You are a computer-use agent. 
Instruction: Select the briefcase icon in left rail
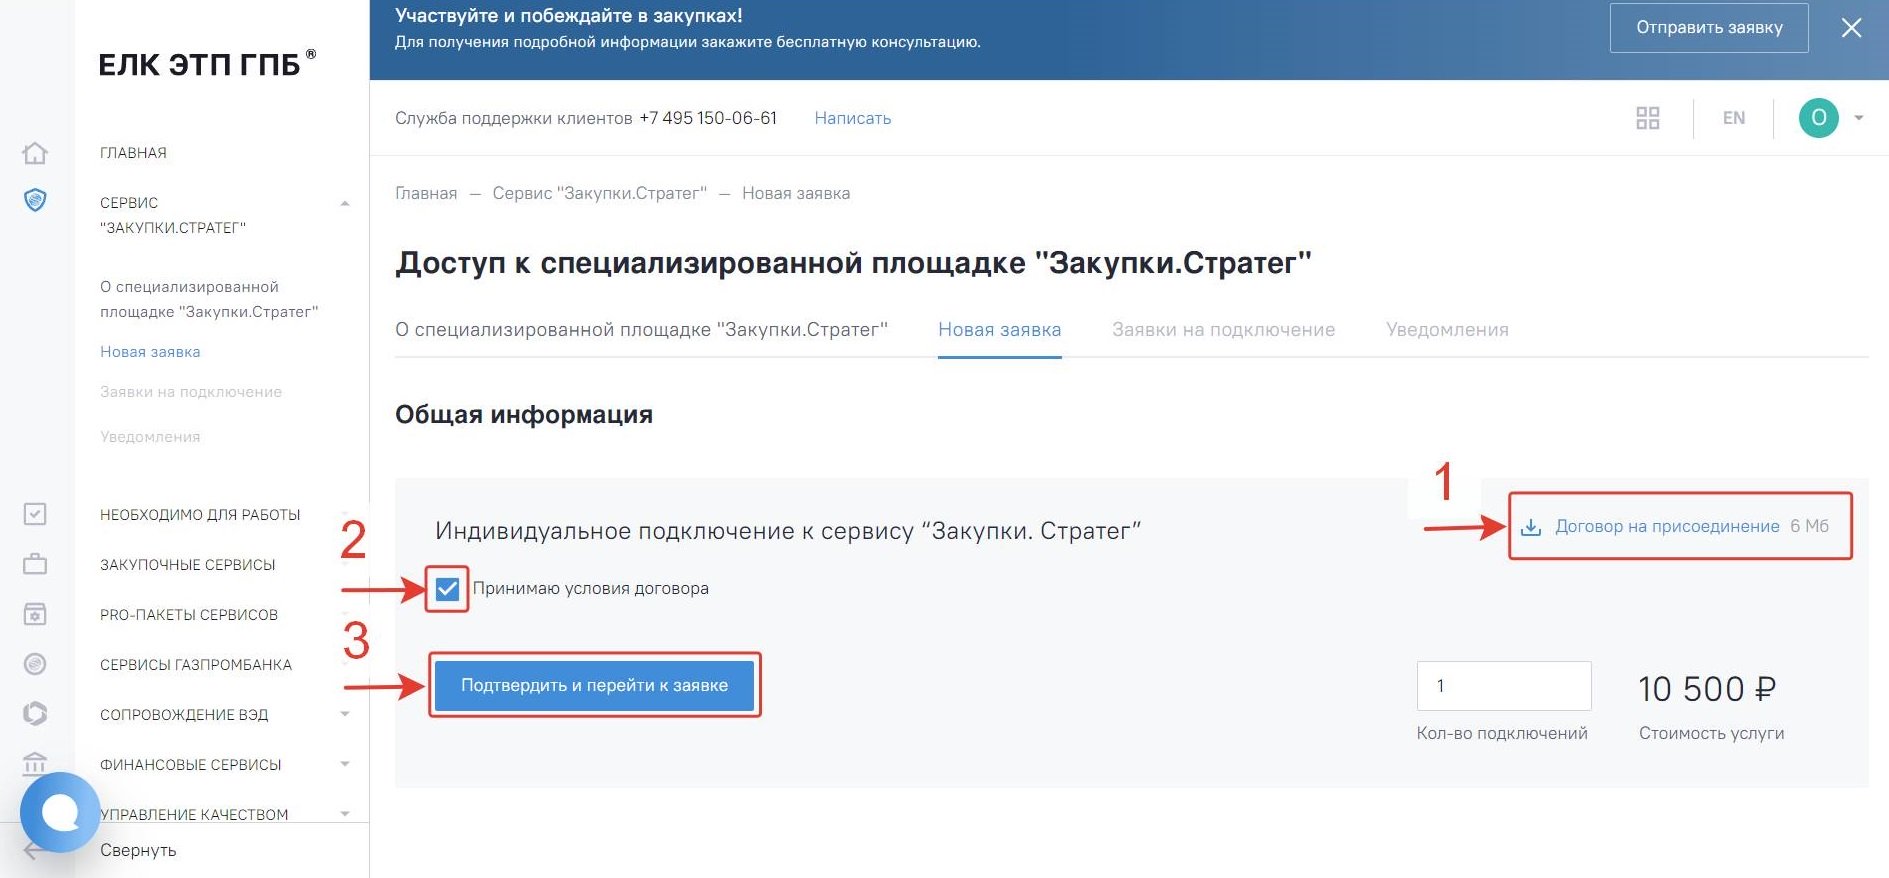35,564
